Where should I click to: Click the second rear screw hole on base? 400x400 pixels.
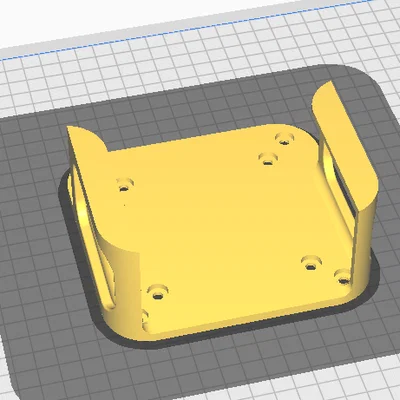pos(268,158)
